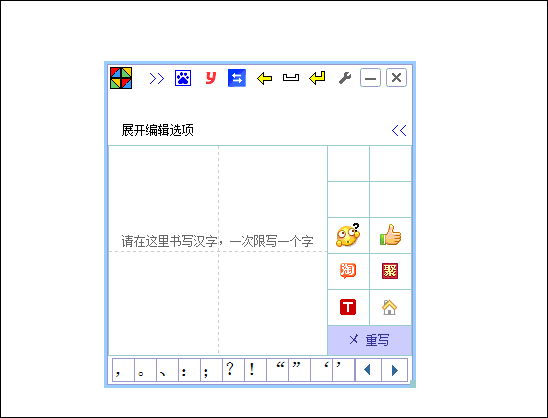Click the 展开编辑选项 label

(157, 130)
